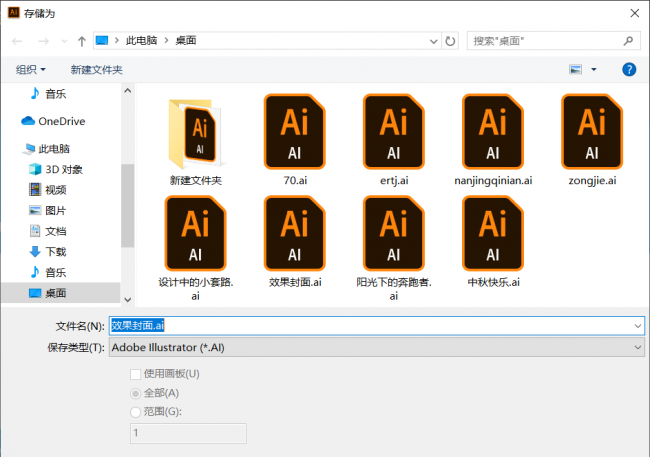Click the range number field

(x=188, y=433)
